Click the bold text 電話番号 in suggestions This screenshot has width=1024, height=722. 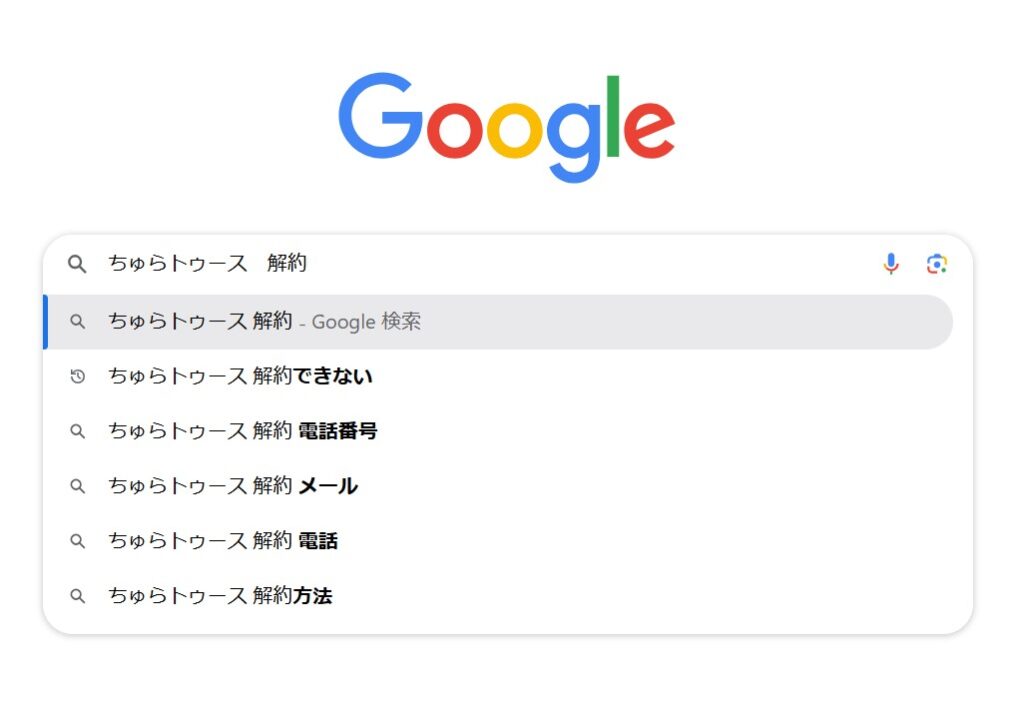[x=338, y=431]
